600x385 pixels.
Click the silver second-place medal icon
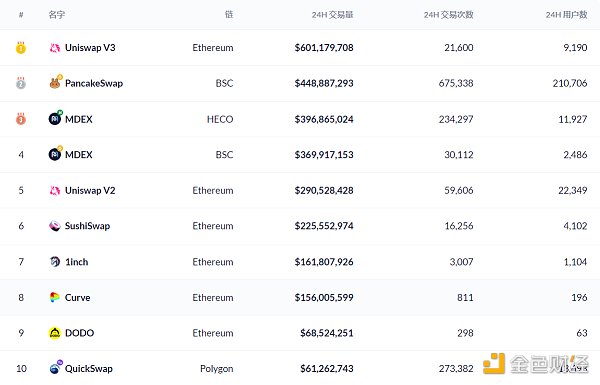[21, 83]
